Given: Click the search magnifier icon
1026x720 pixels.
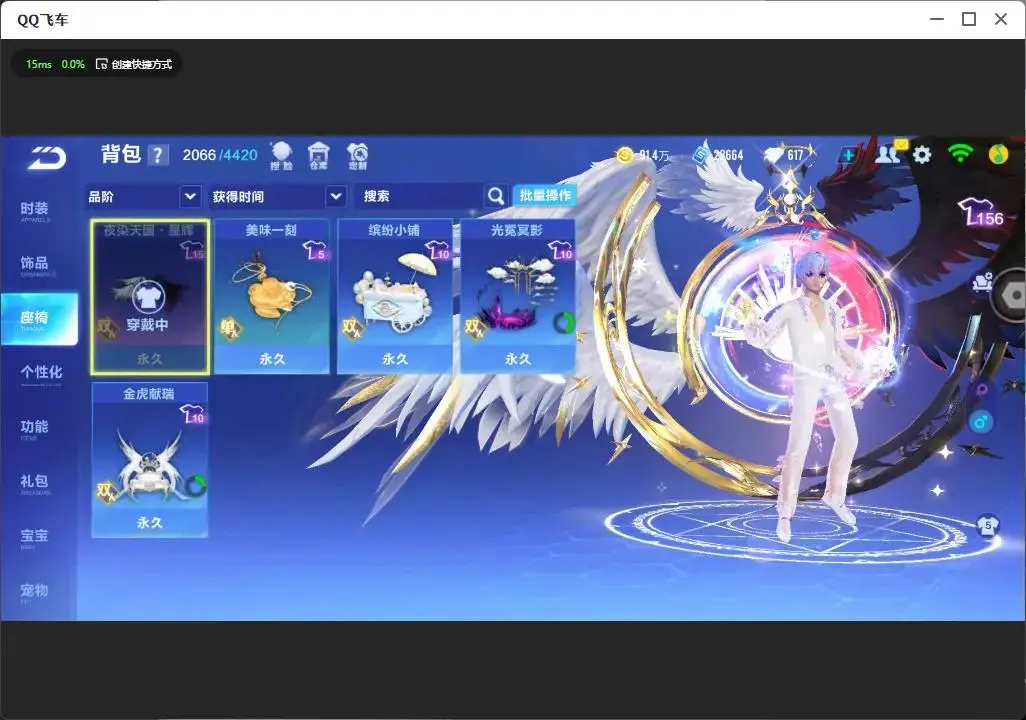Looking at the screenshot, I should coord(496,196).
